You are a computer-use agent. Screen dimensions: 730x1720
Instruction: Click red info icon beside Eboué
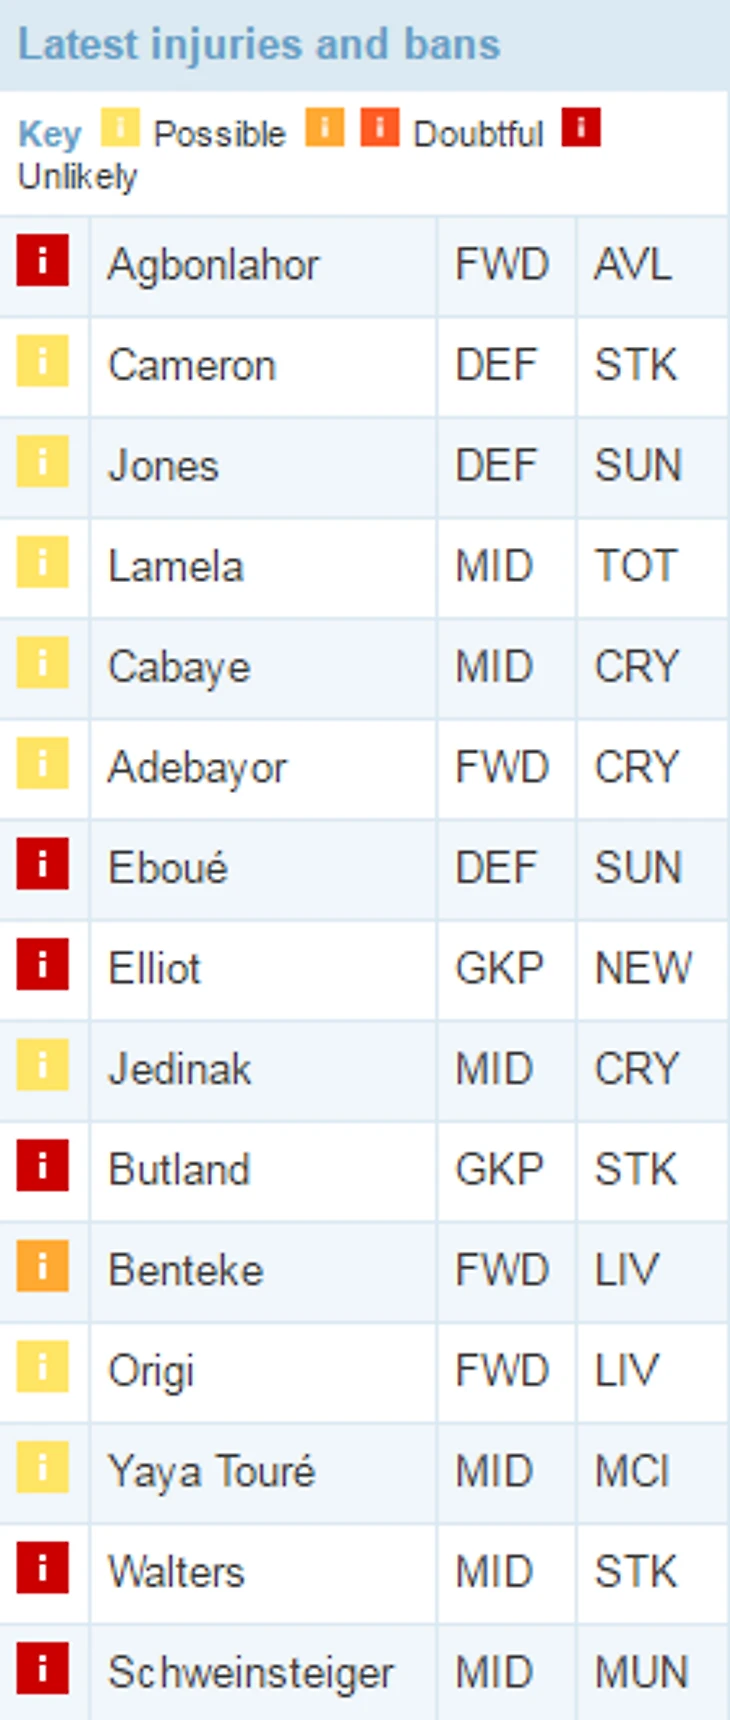[42, 864]
